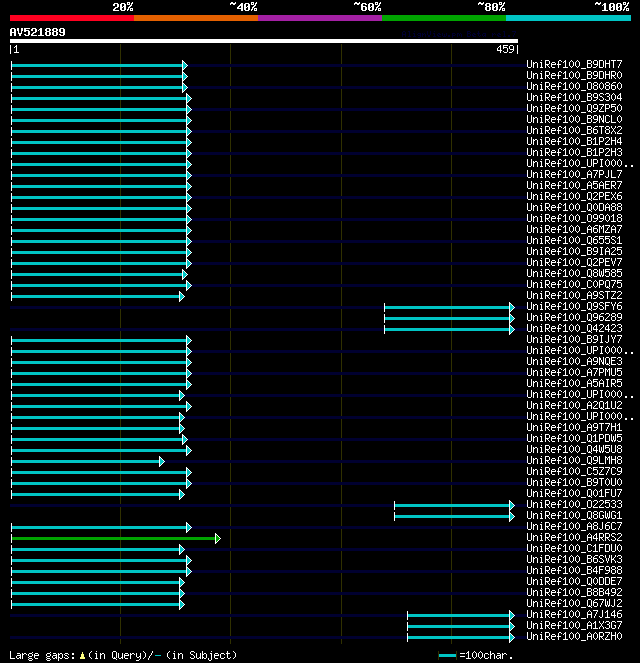Click the green alignment bar of A4RRS2
The width and height of the screenshot is (640, 663).
(116, 538)
